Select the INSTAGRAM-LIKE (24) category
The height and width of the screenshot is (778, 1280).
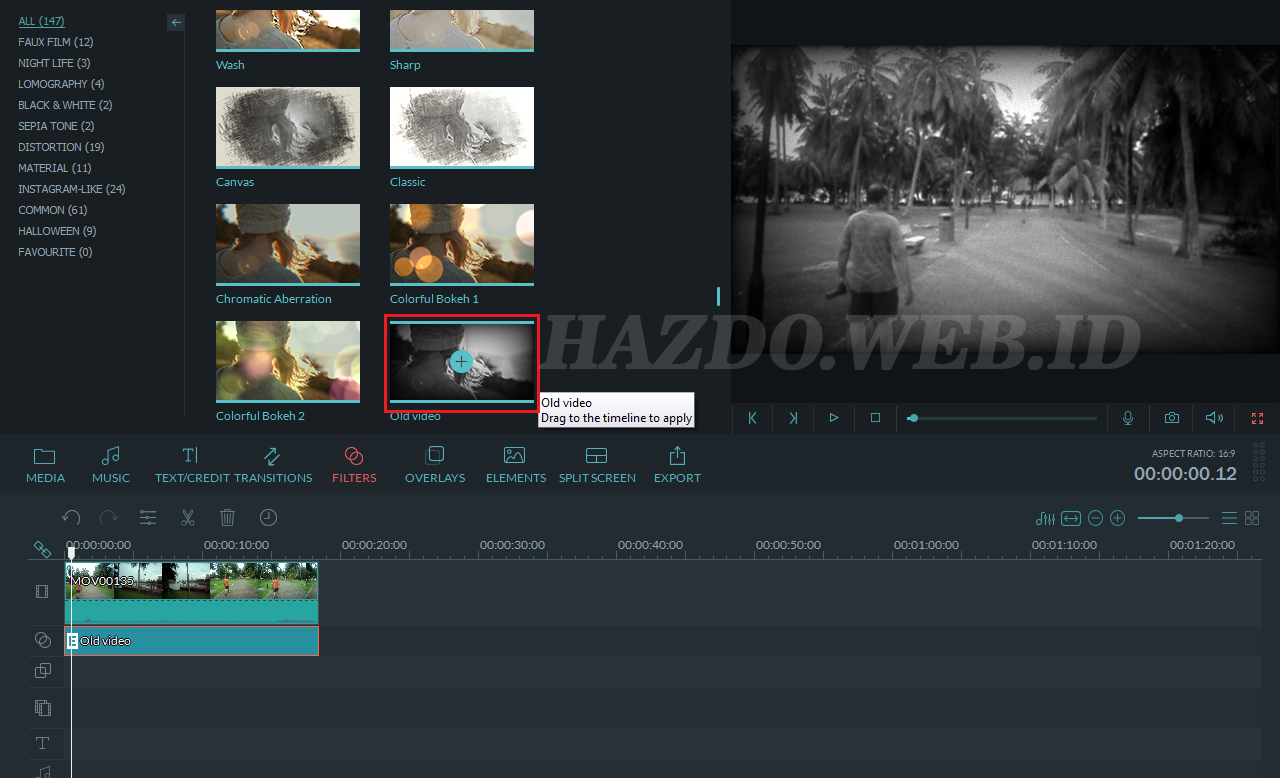click(72, 189)
